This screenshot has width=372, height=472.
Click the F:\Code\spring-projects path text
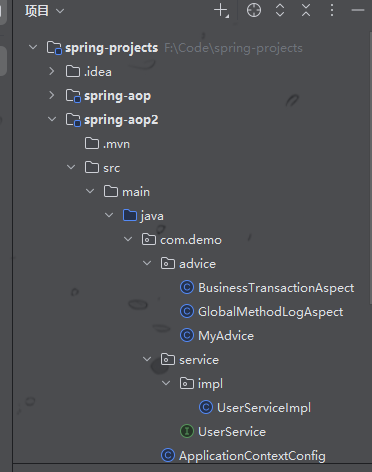pyautogui.click(x=233, y=48)
